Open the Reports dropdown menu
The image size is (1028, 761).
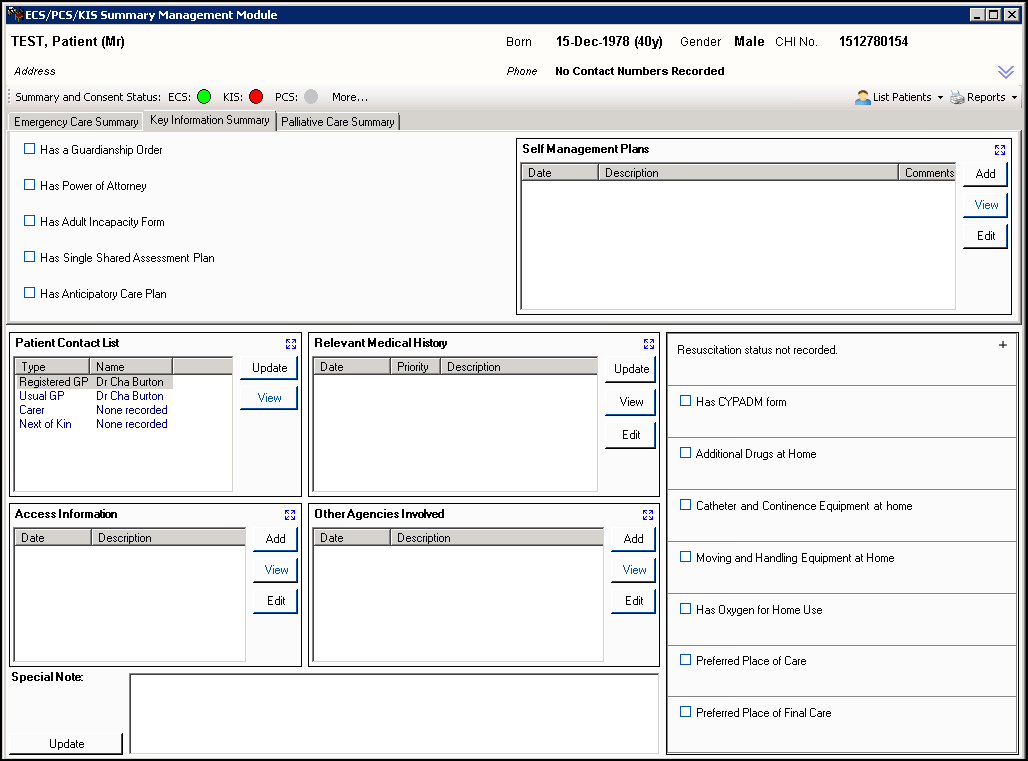pyautogui.click(x=984, y=97)
